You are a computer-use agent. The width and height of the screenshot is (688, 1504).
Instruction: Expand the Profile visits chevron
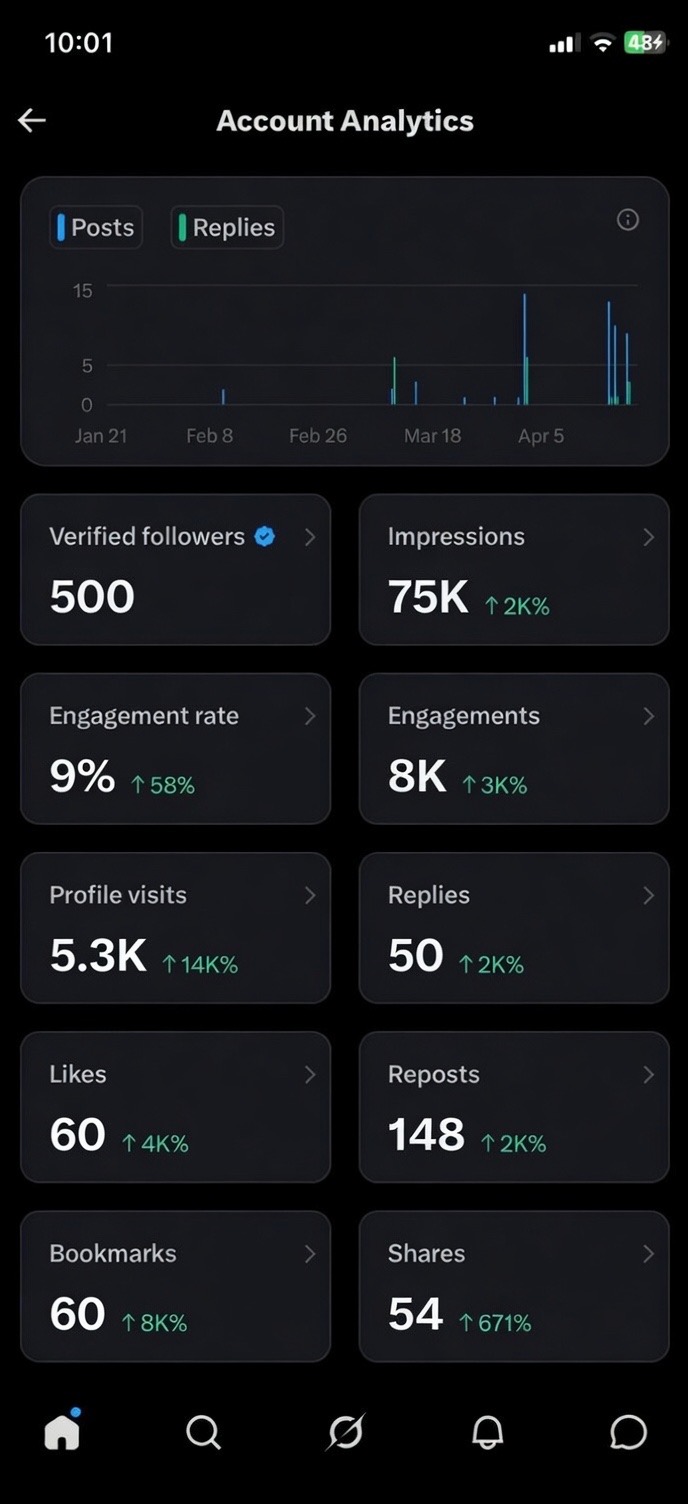[x=310, y=895]
